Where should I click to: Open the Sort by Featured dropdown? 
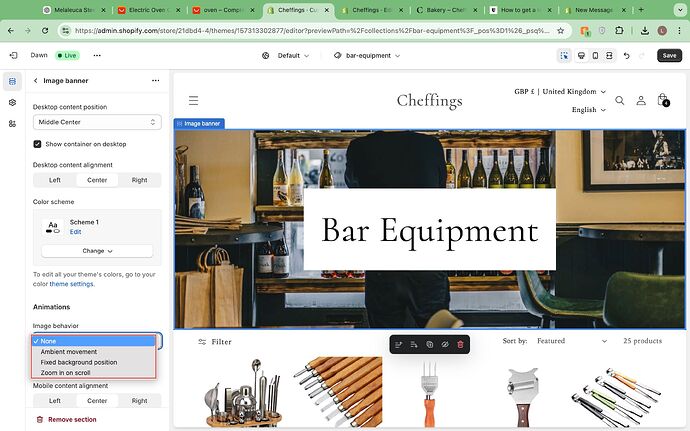point(572,341)
